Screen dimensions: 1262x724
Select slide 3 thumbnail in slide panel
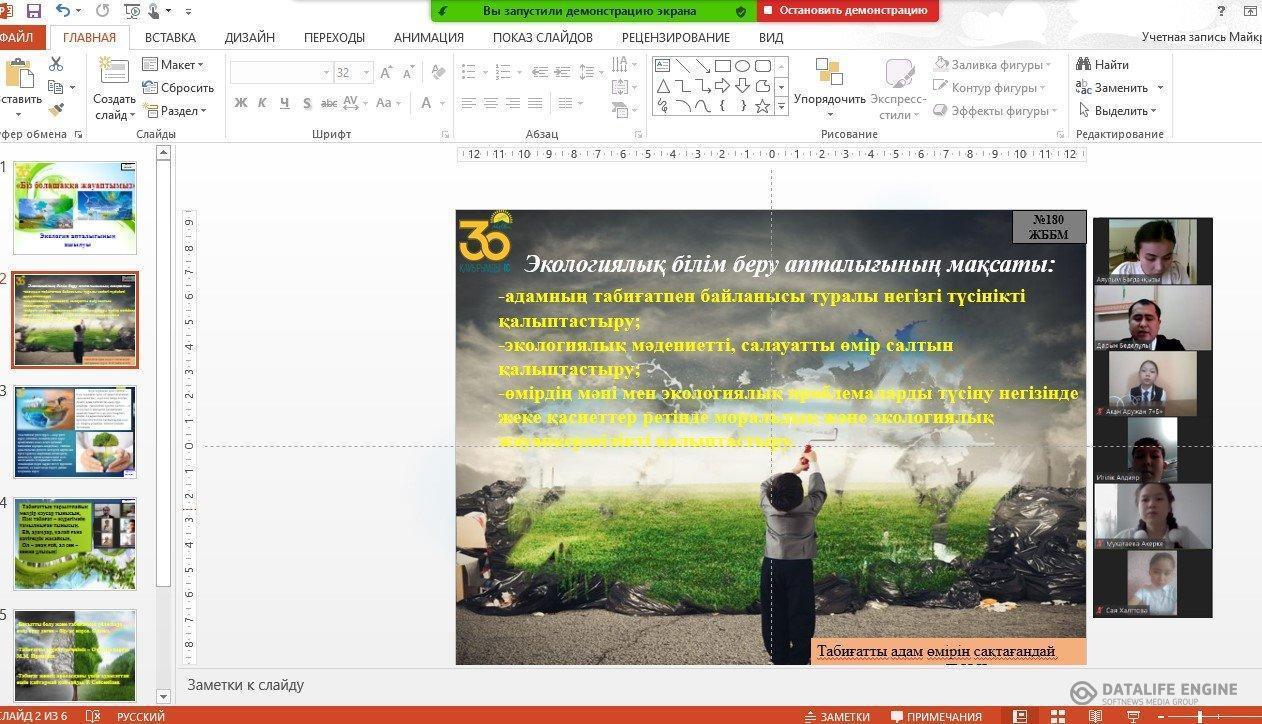[x=75, y=432]
